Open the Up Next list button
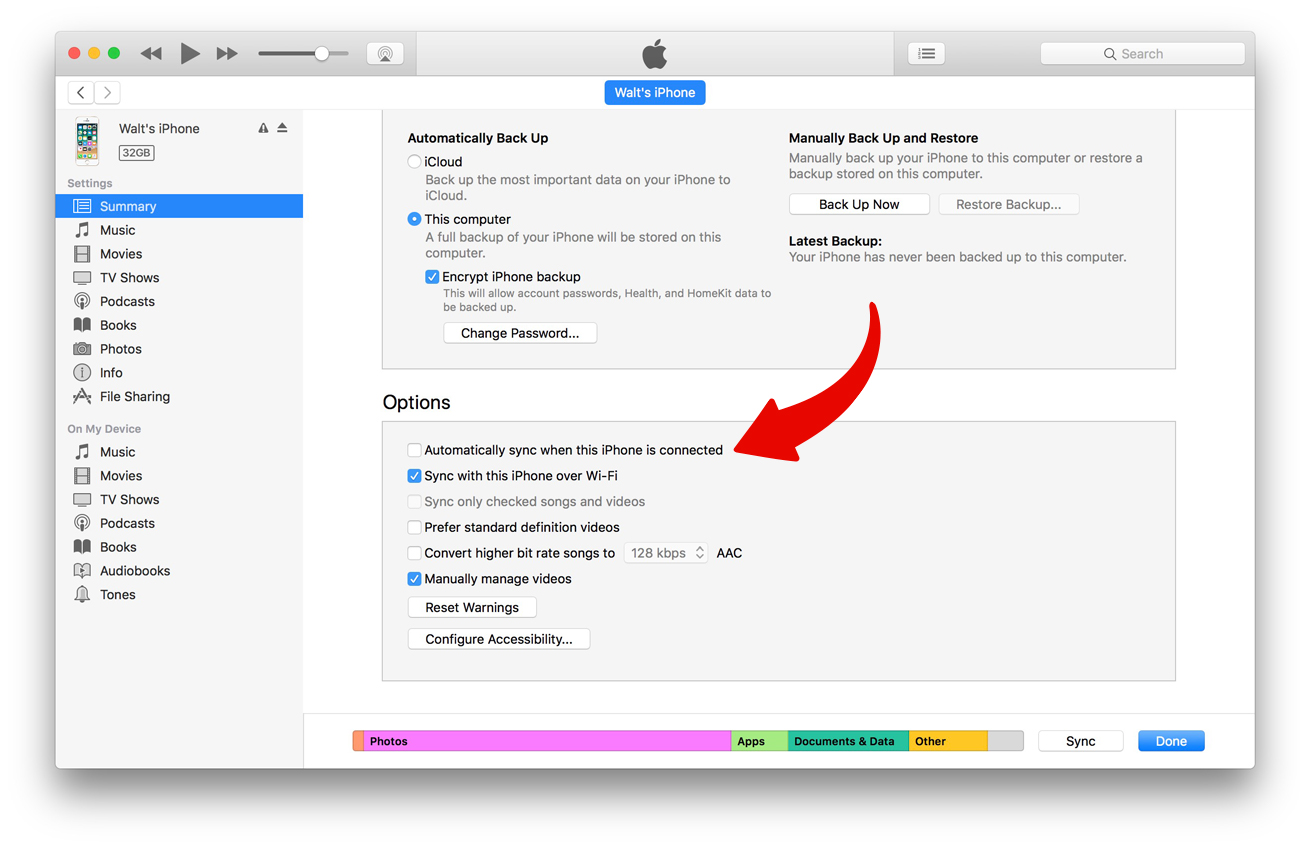 coord(927,54)
